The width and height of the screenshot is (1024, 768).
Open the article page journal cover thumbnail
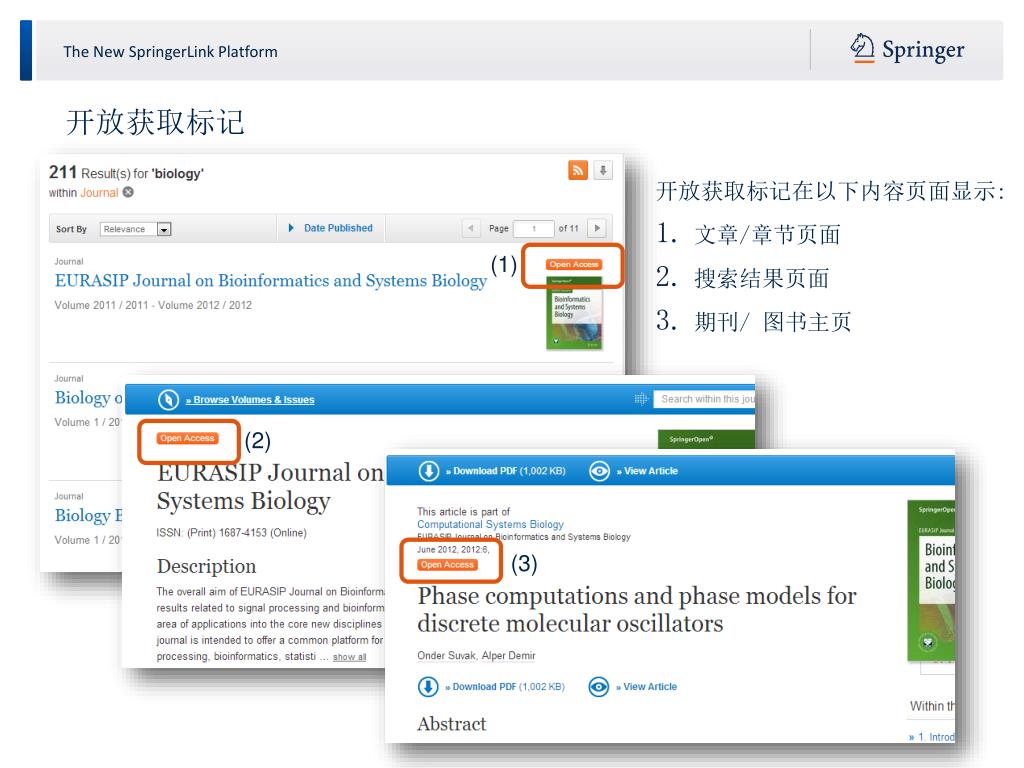click(931, 581)
